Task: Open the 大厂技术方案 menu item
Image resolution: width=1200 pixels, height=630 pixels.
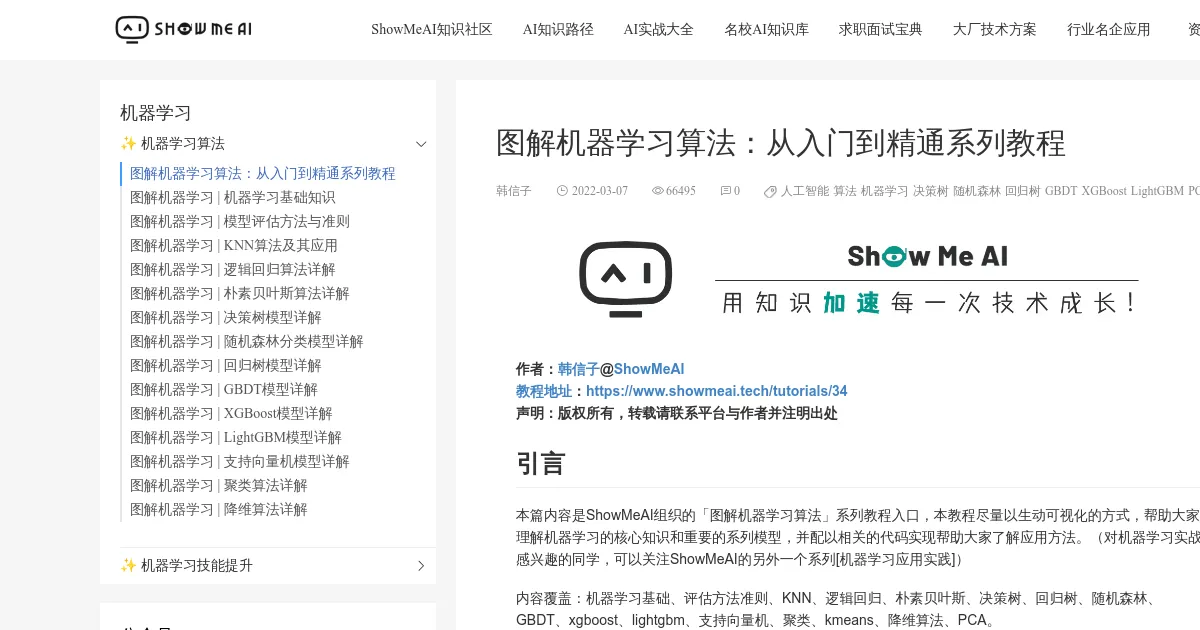Action: [x=994, y=29]
